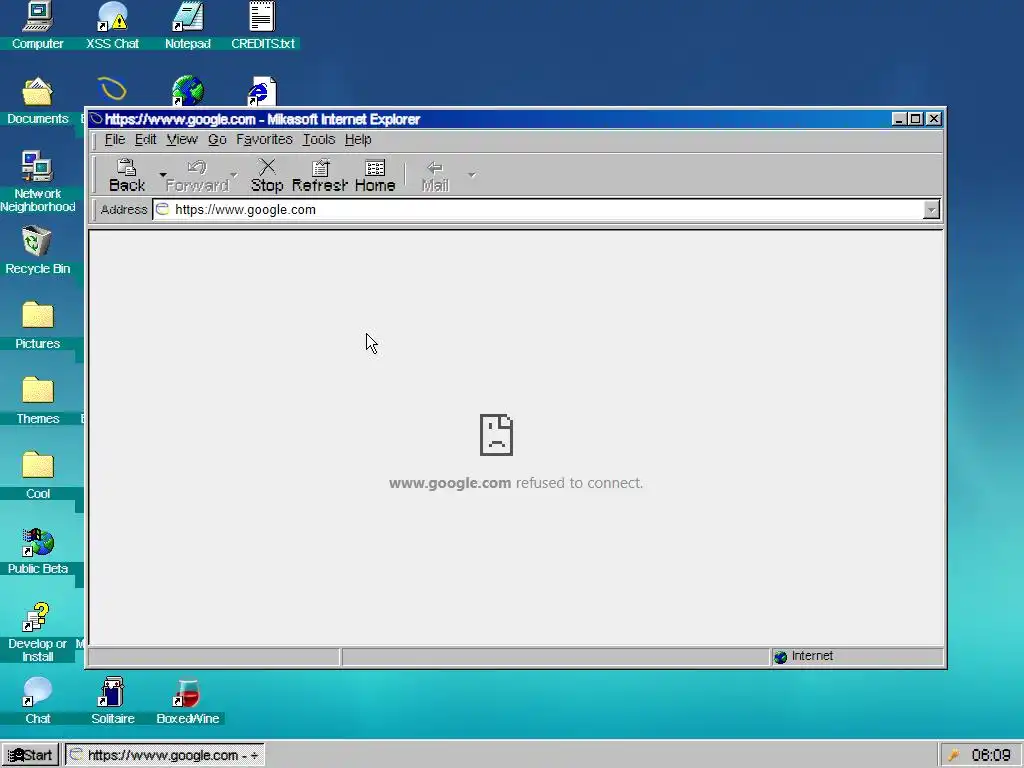Select the XSS Chat desktop shortcut

[112, 26]
